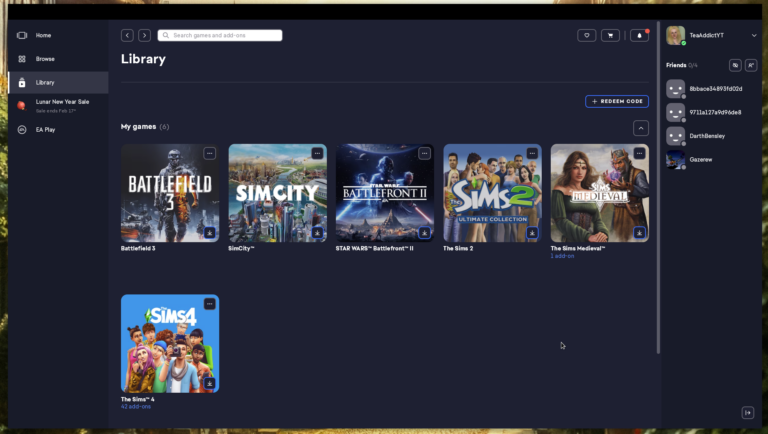
Task: Open The Sims 4 game tile
Action: 170,343
